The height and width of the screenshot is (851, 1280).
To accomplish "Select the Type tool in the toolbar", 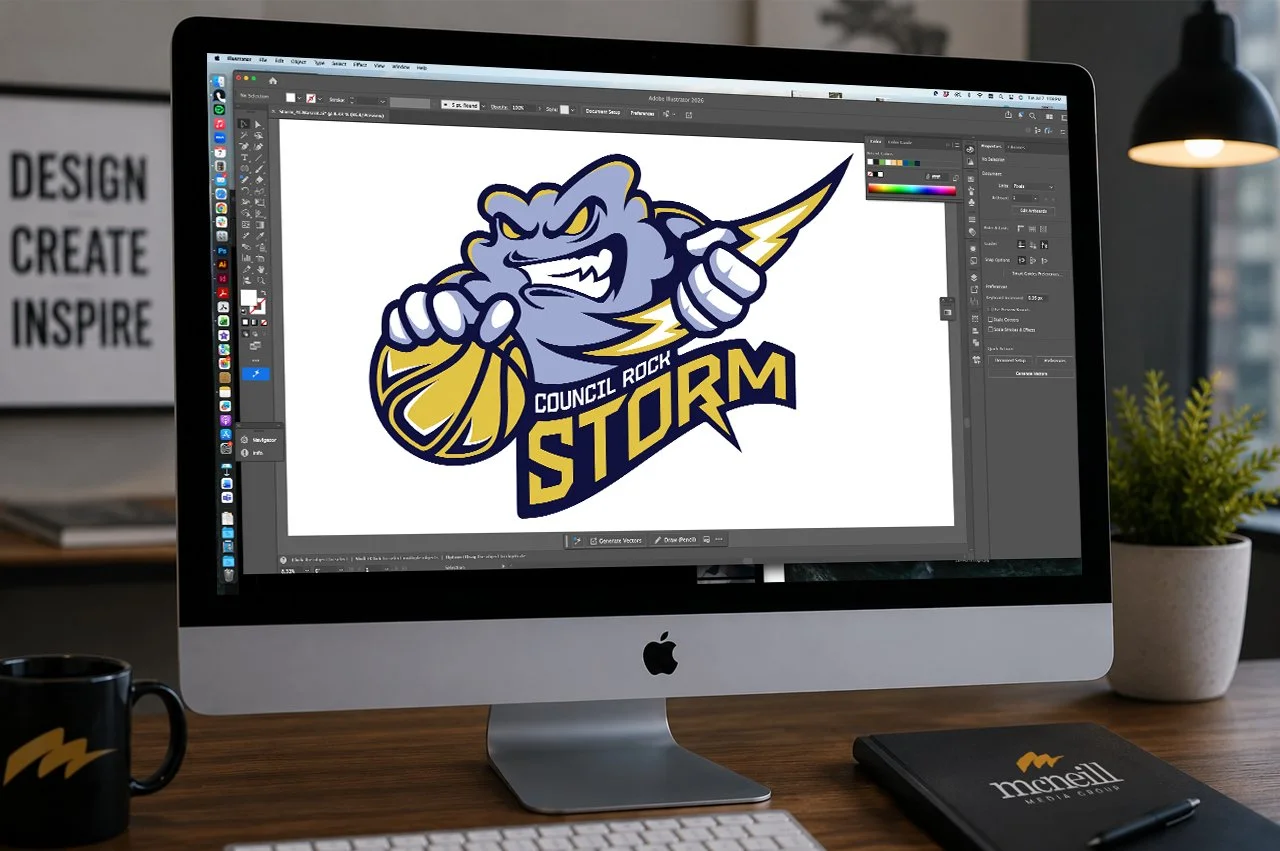I will point(244,157).
